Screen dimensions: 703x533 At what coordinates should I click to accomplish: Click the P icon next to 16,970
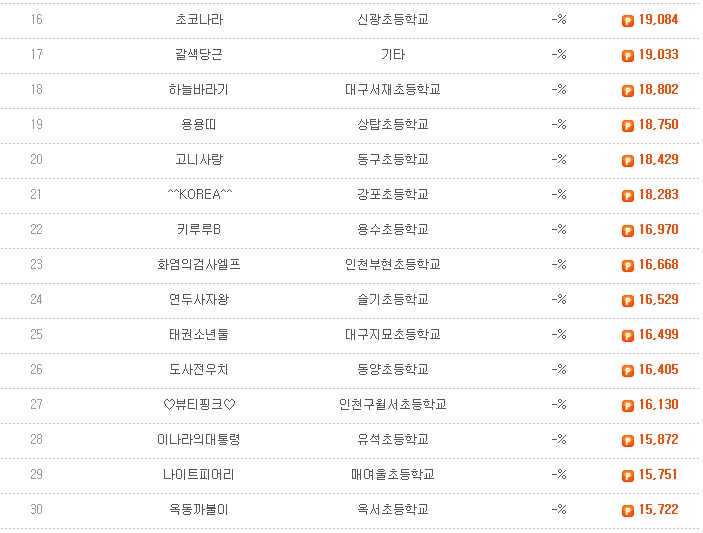click(628, 230)
